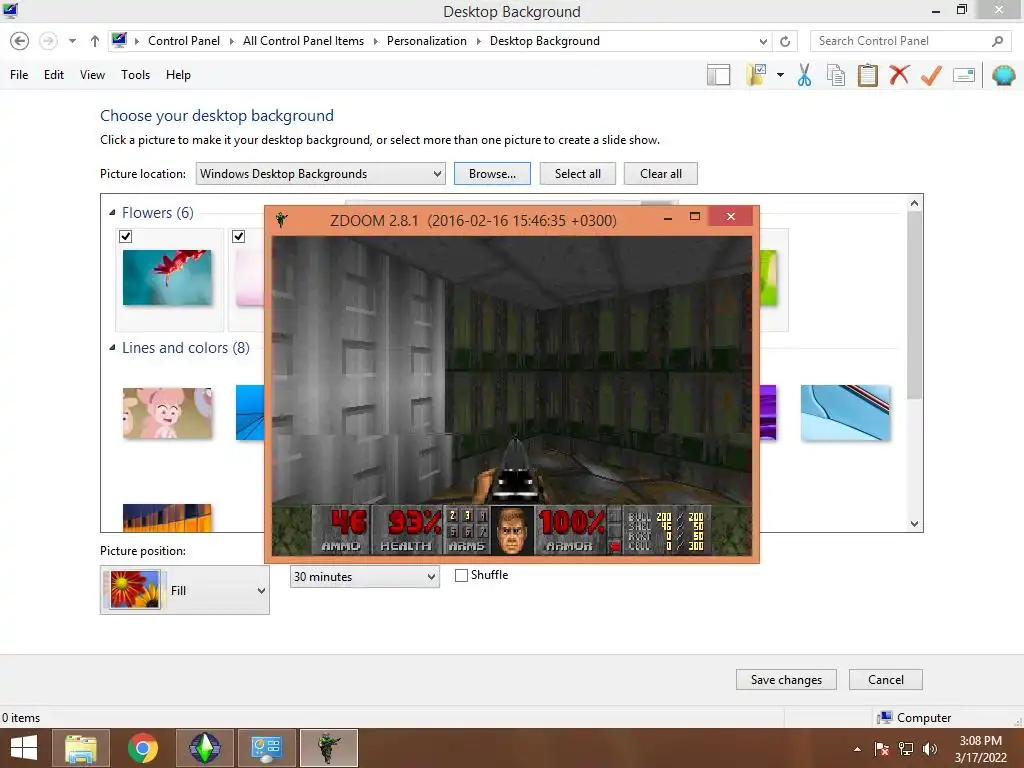The width and height of the screenshot is (1024, 768).
Task: Open the Help menu
Action: (x=178, y=75)
